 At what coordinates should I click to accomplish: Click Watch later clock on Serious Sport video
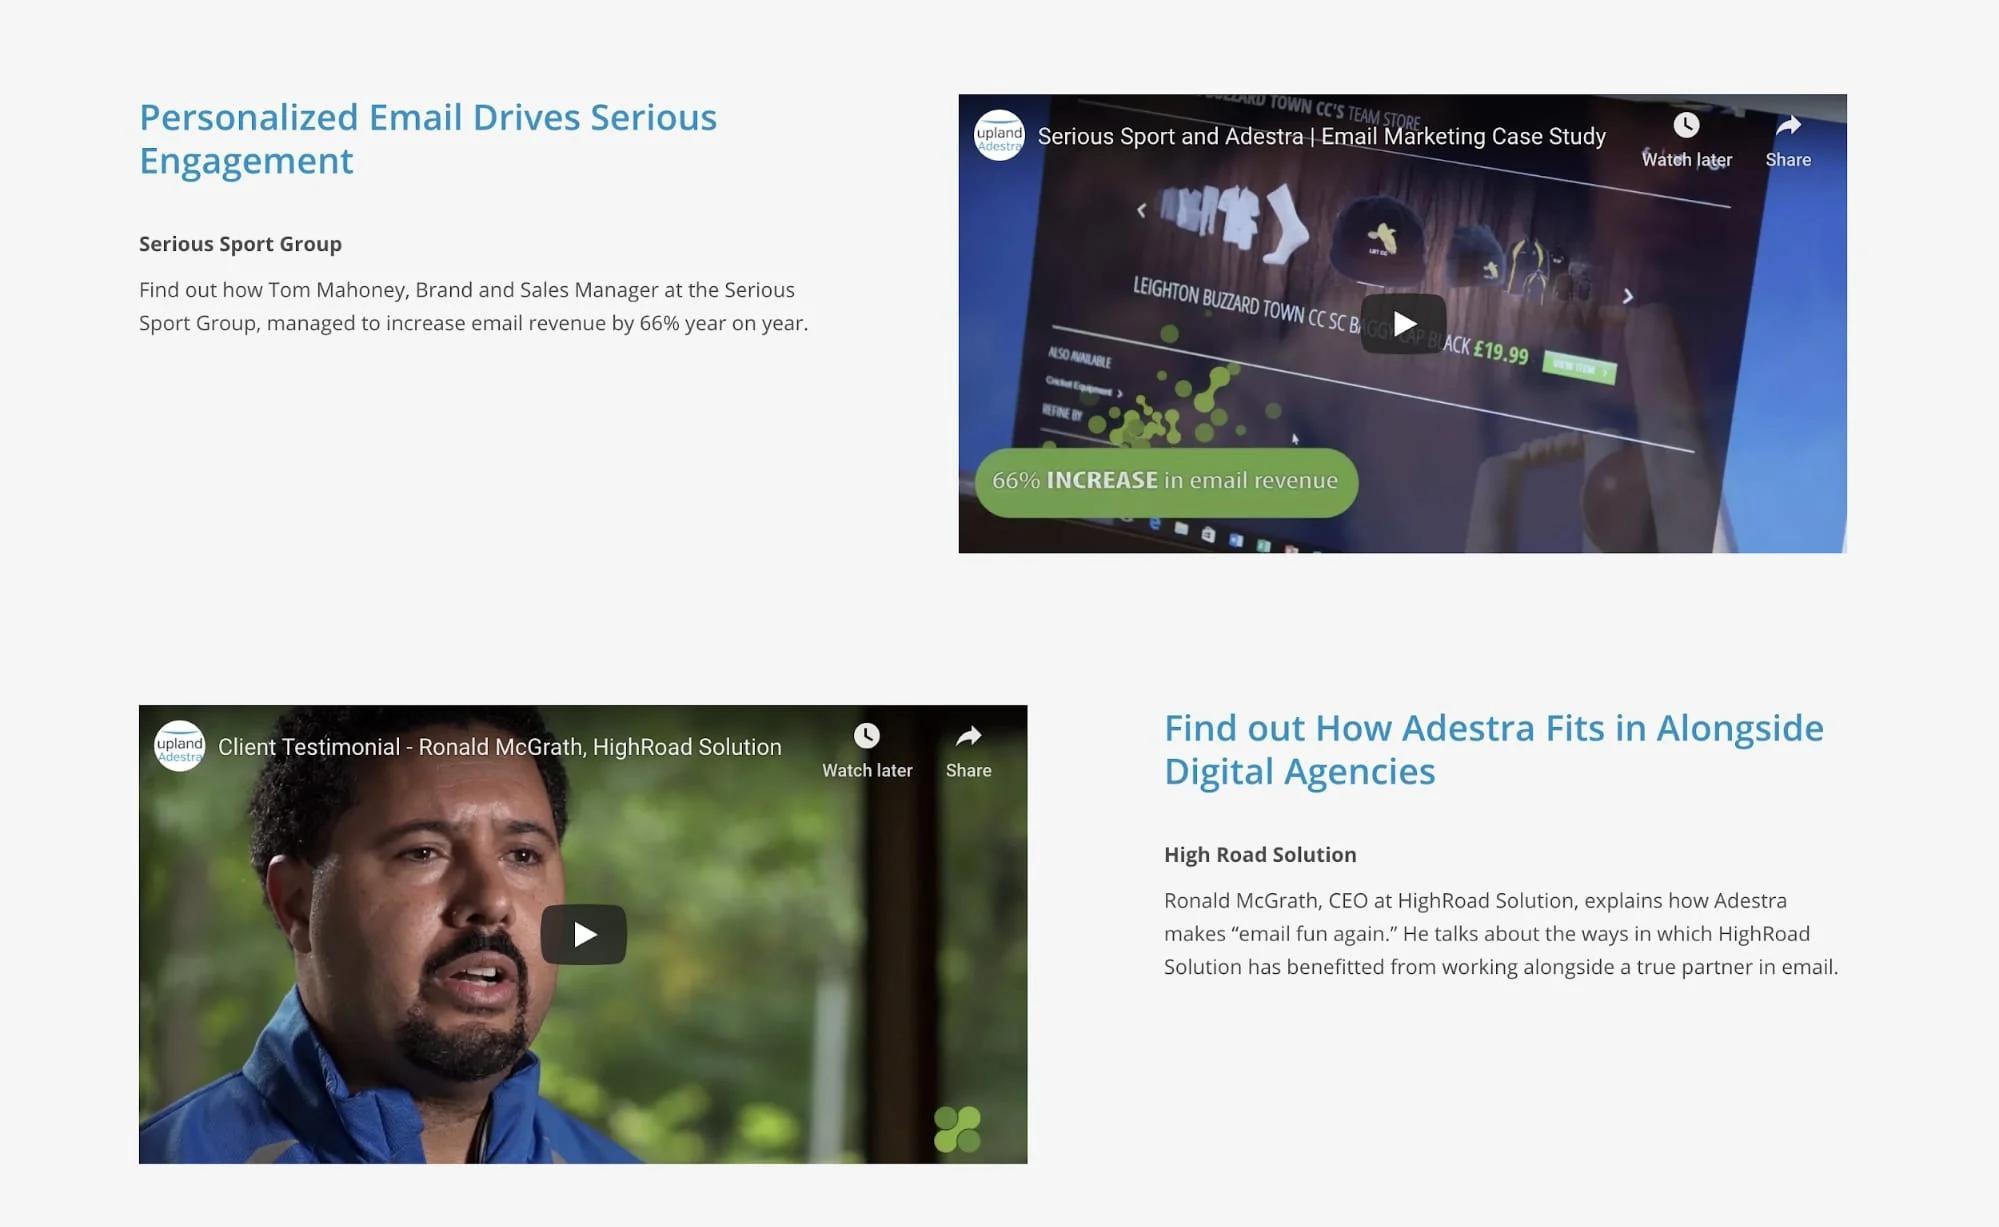pos(1686,126)
